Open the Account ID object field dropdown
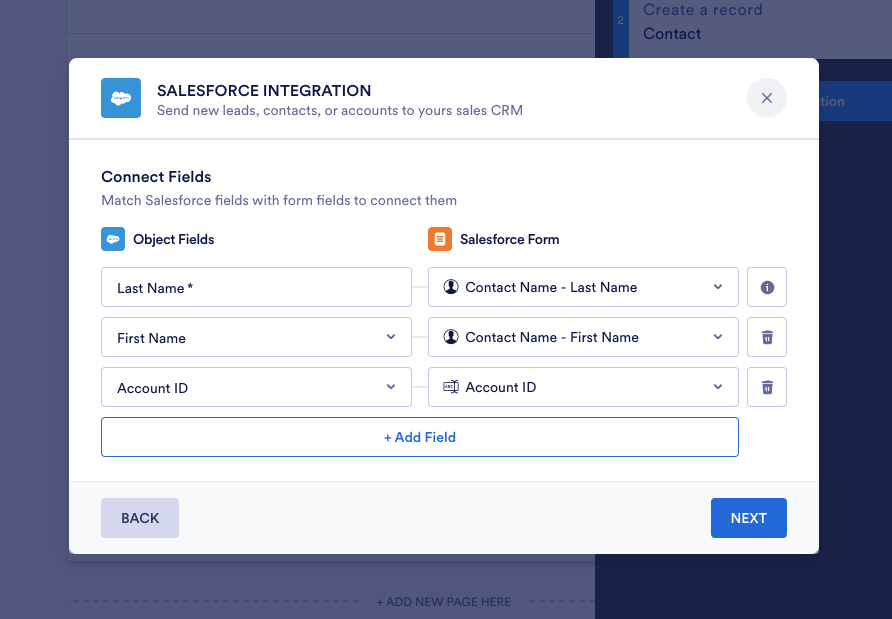This screenshot has width=892, height=619. tap(256, 387)
